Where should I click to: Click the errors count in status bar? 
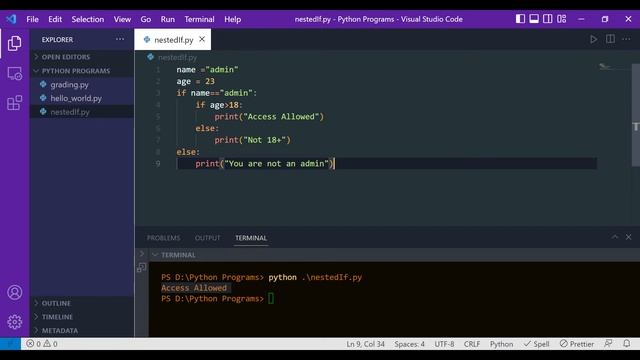point(33,344)
